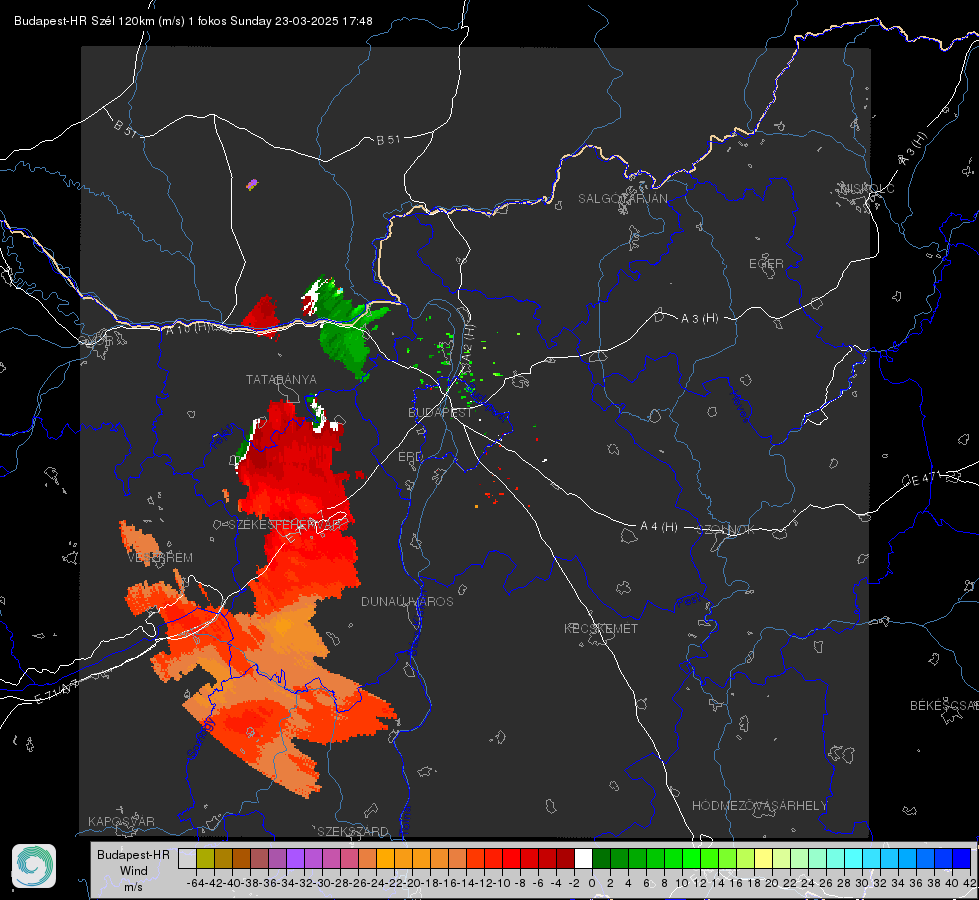Click the SZOLNOK city label
This screenshot has width=979, height=900.
click(726, 530)
